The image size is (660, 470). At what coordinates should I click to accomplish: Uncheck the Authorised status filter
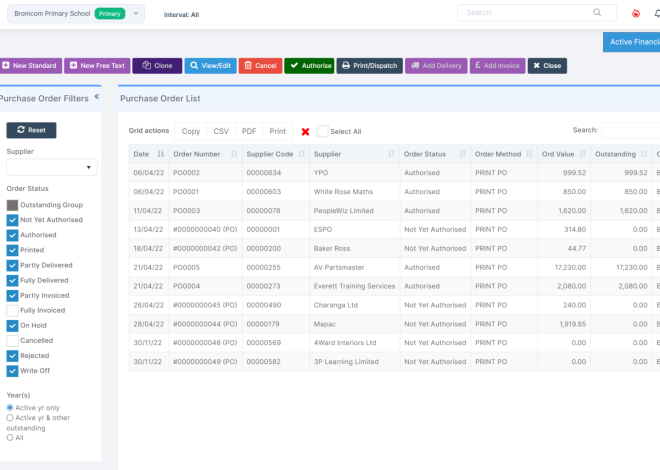[12, 235]
